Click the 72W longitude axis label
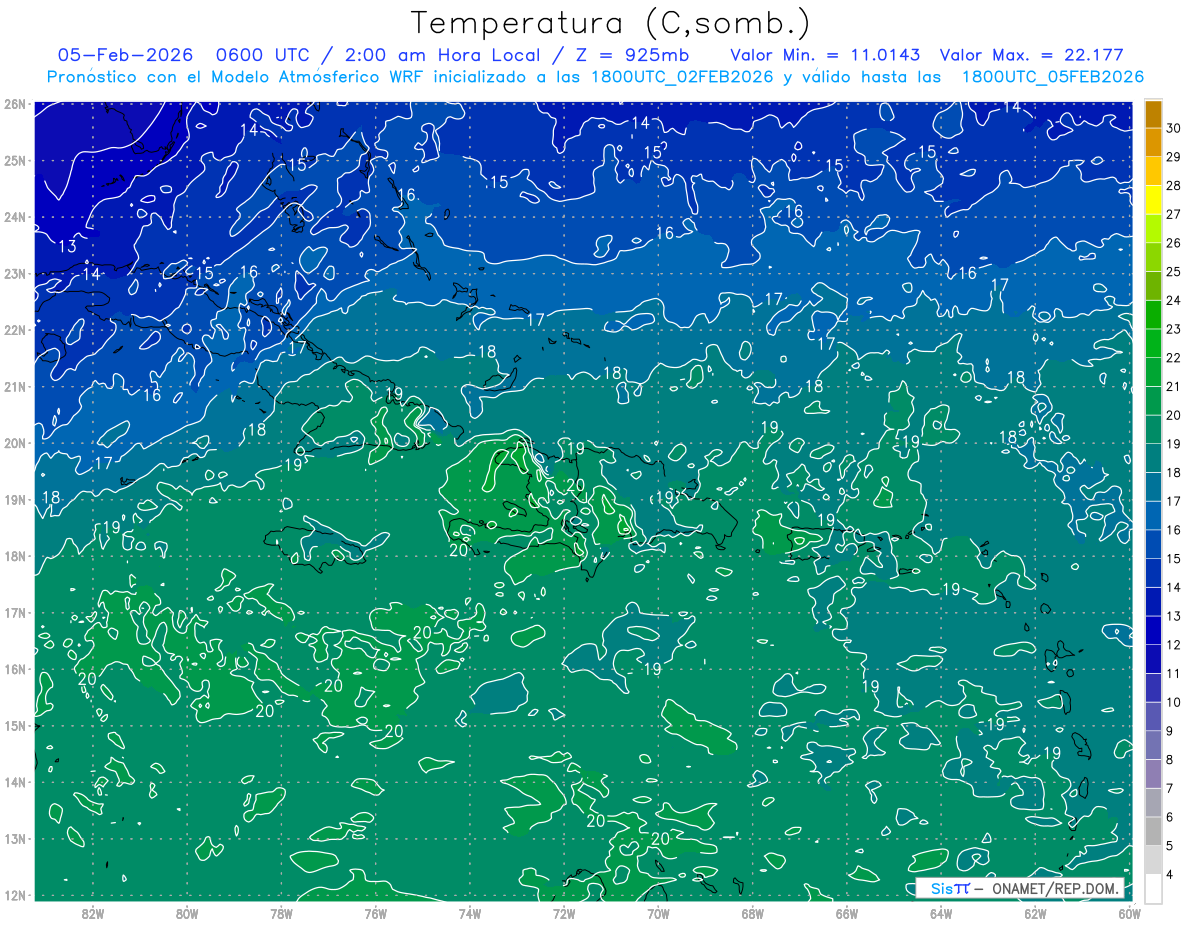Image resolution: width=1200 pixels, height=927 pixels. pos(564,913)
